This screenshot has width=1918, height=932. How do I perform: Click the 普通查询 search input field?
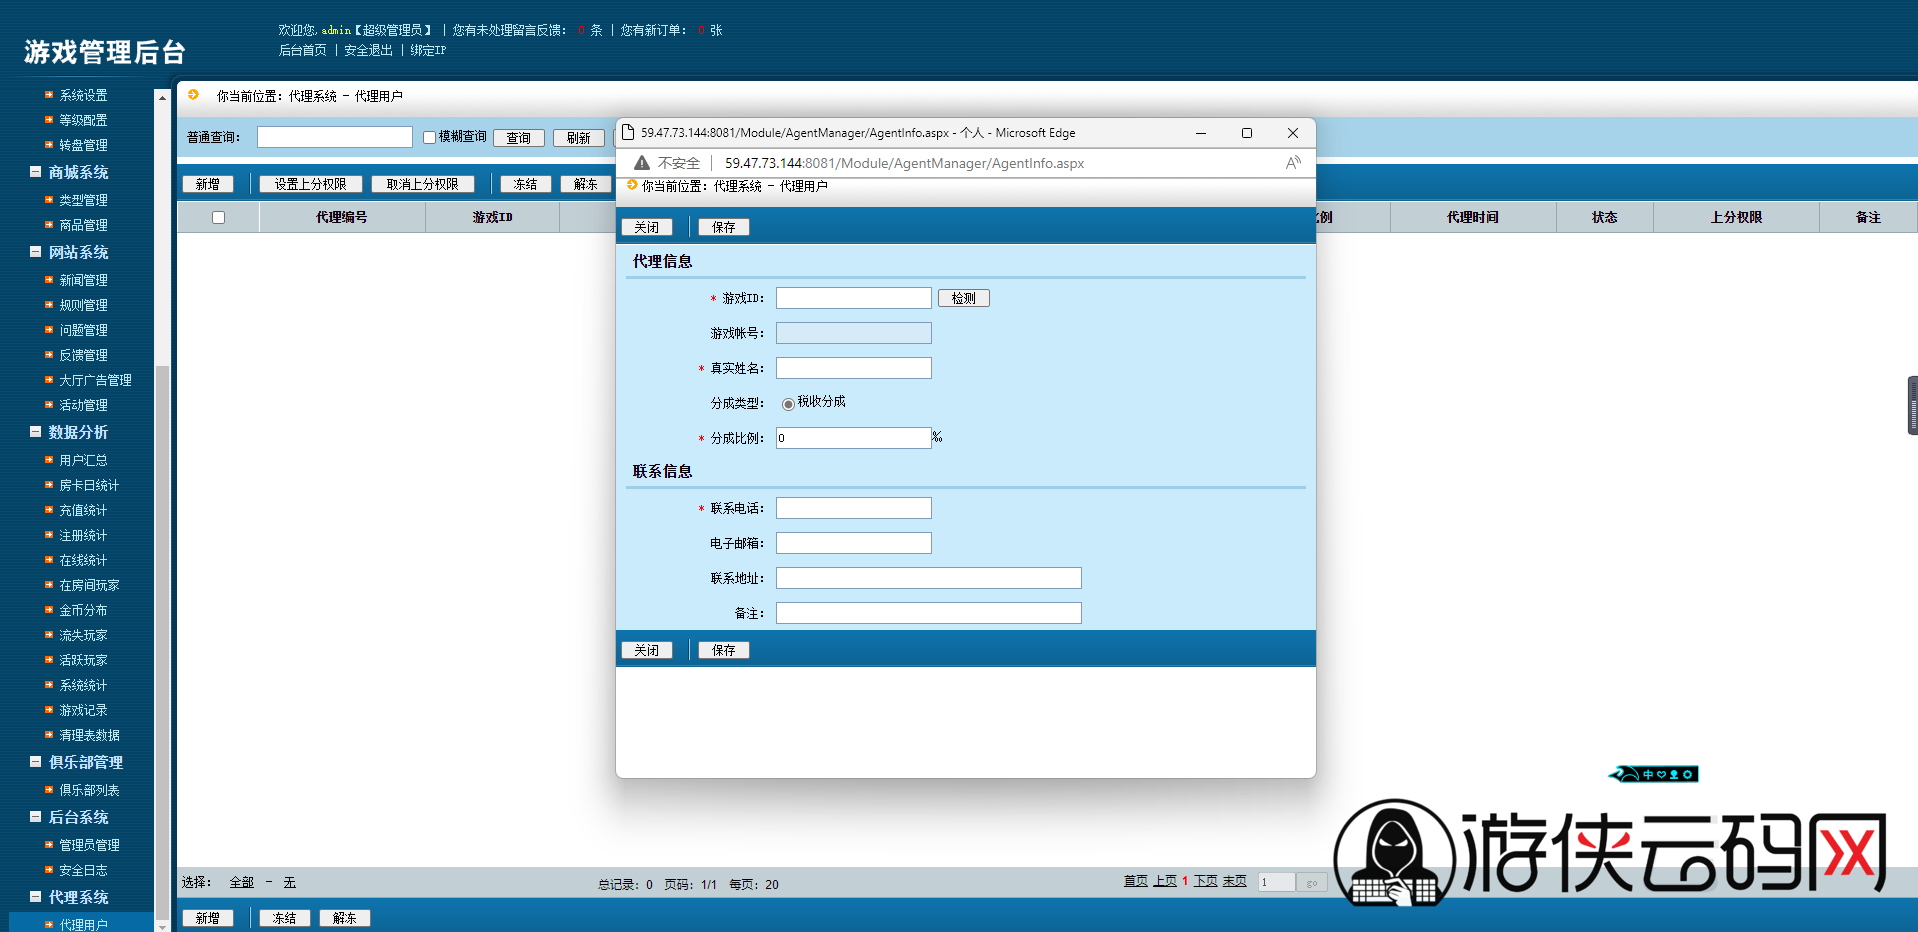point(335,137)
